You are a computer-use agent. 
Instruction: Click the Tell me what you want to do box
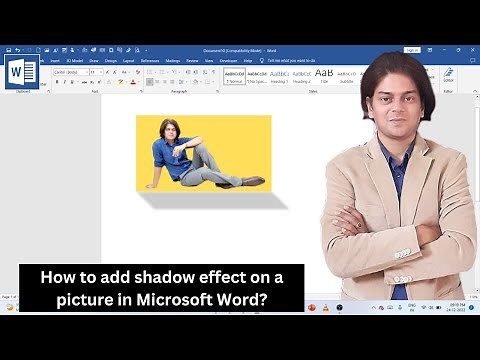tap(287, 61)
